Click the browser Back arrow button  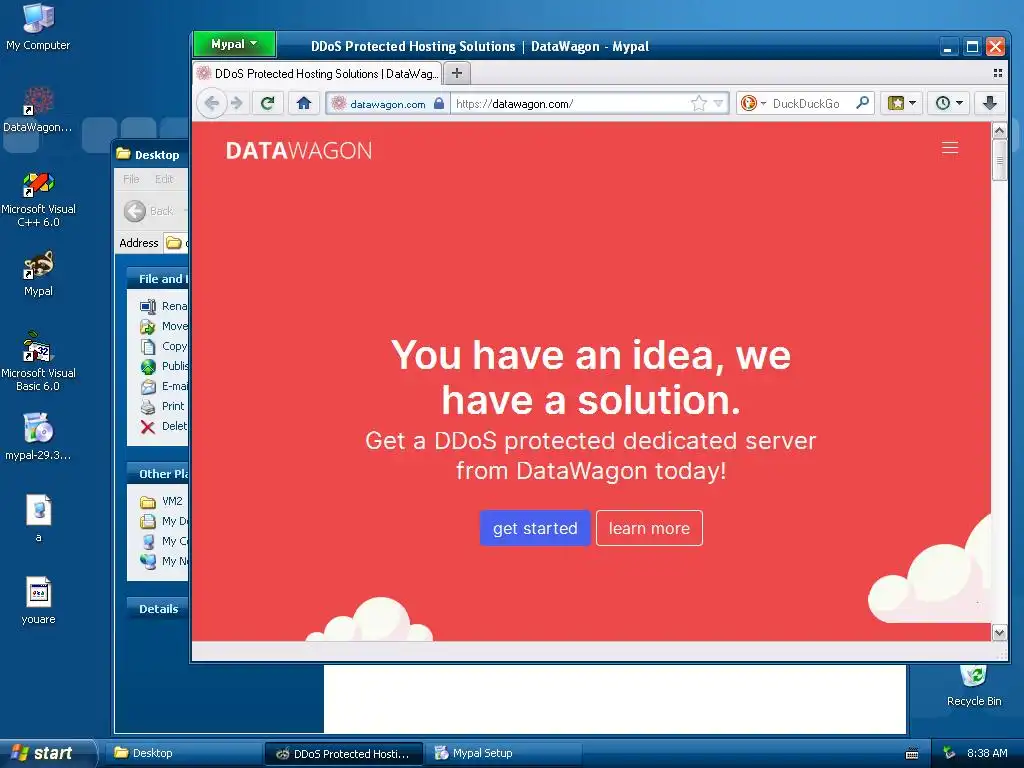tap(212, 103)
